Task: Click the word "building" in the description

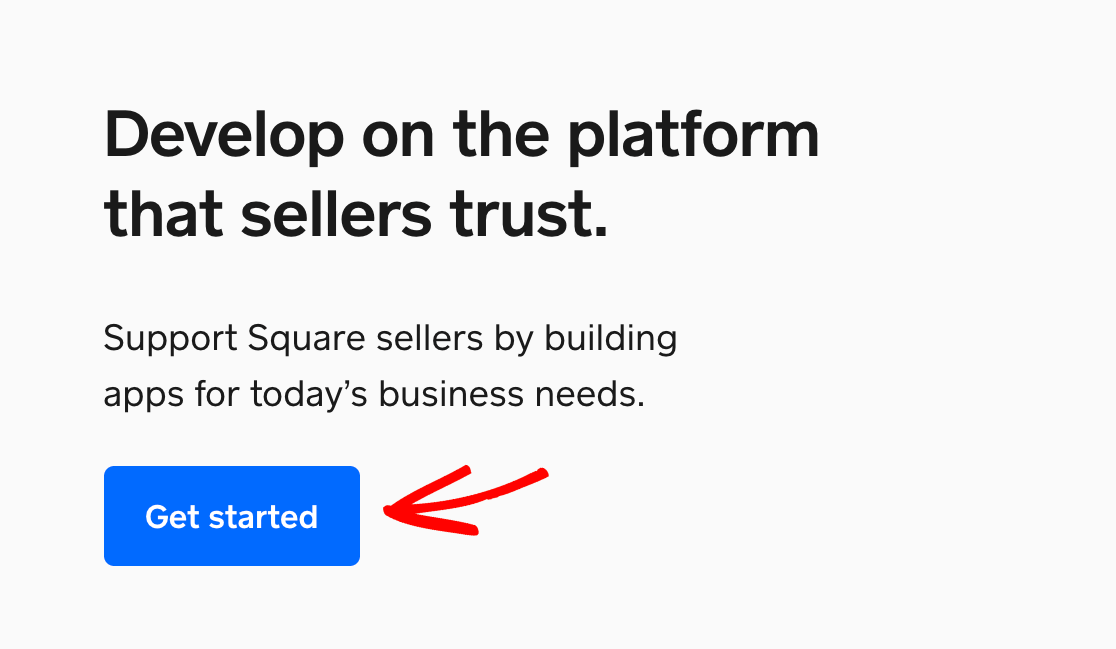Action: tap(611, 339)
